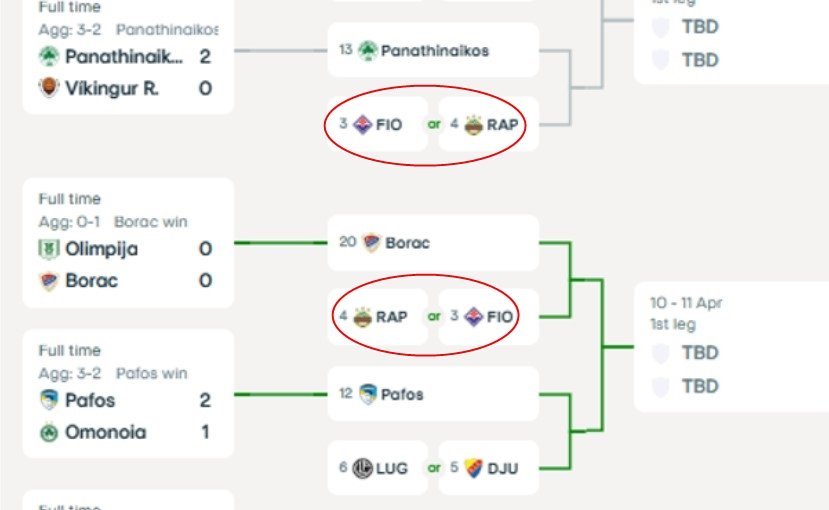829x510 pixels.
Task: Click the DJU team crest
Action: tap(473, 468)
